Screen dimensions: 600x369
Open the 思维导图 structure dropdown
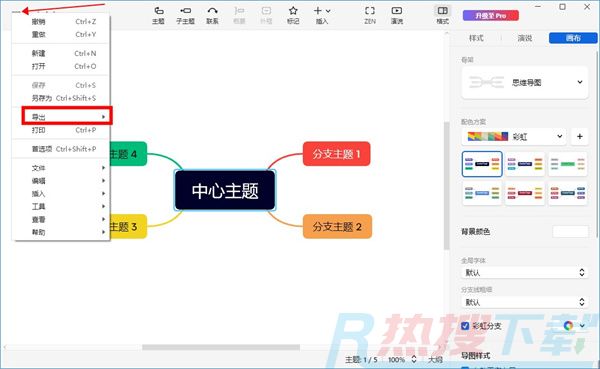[525, 82]
